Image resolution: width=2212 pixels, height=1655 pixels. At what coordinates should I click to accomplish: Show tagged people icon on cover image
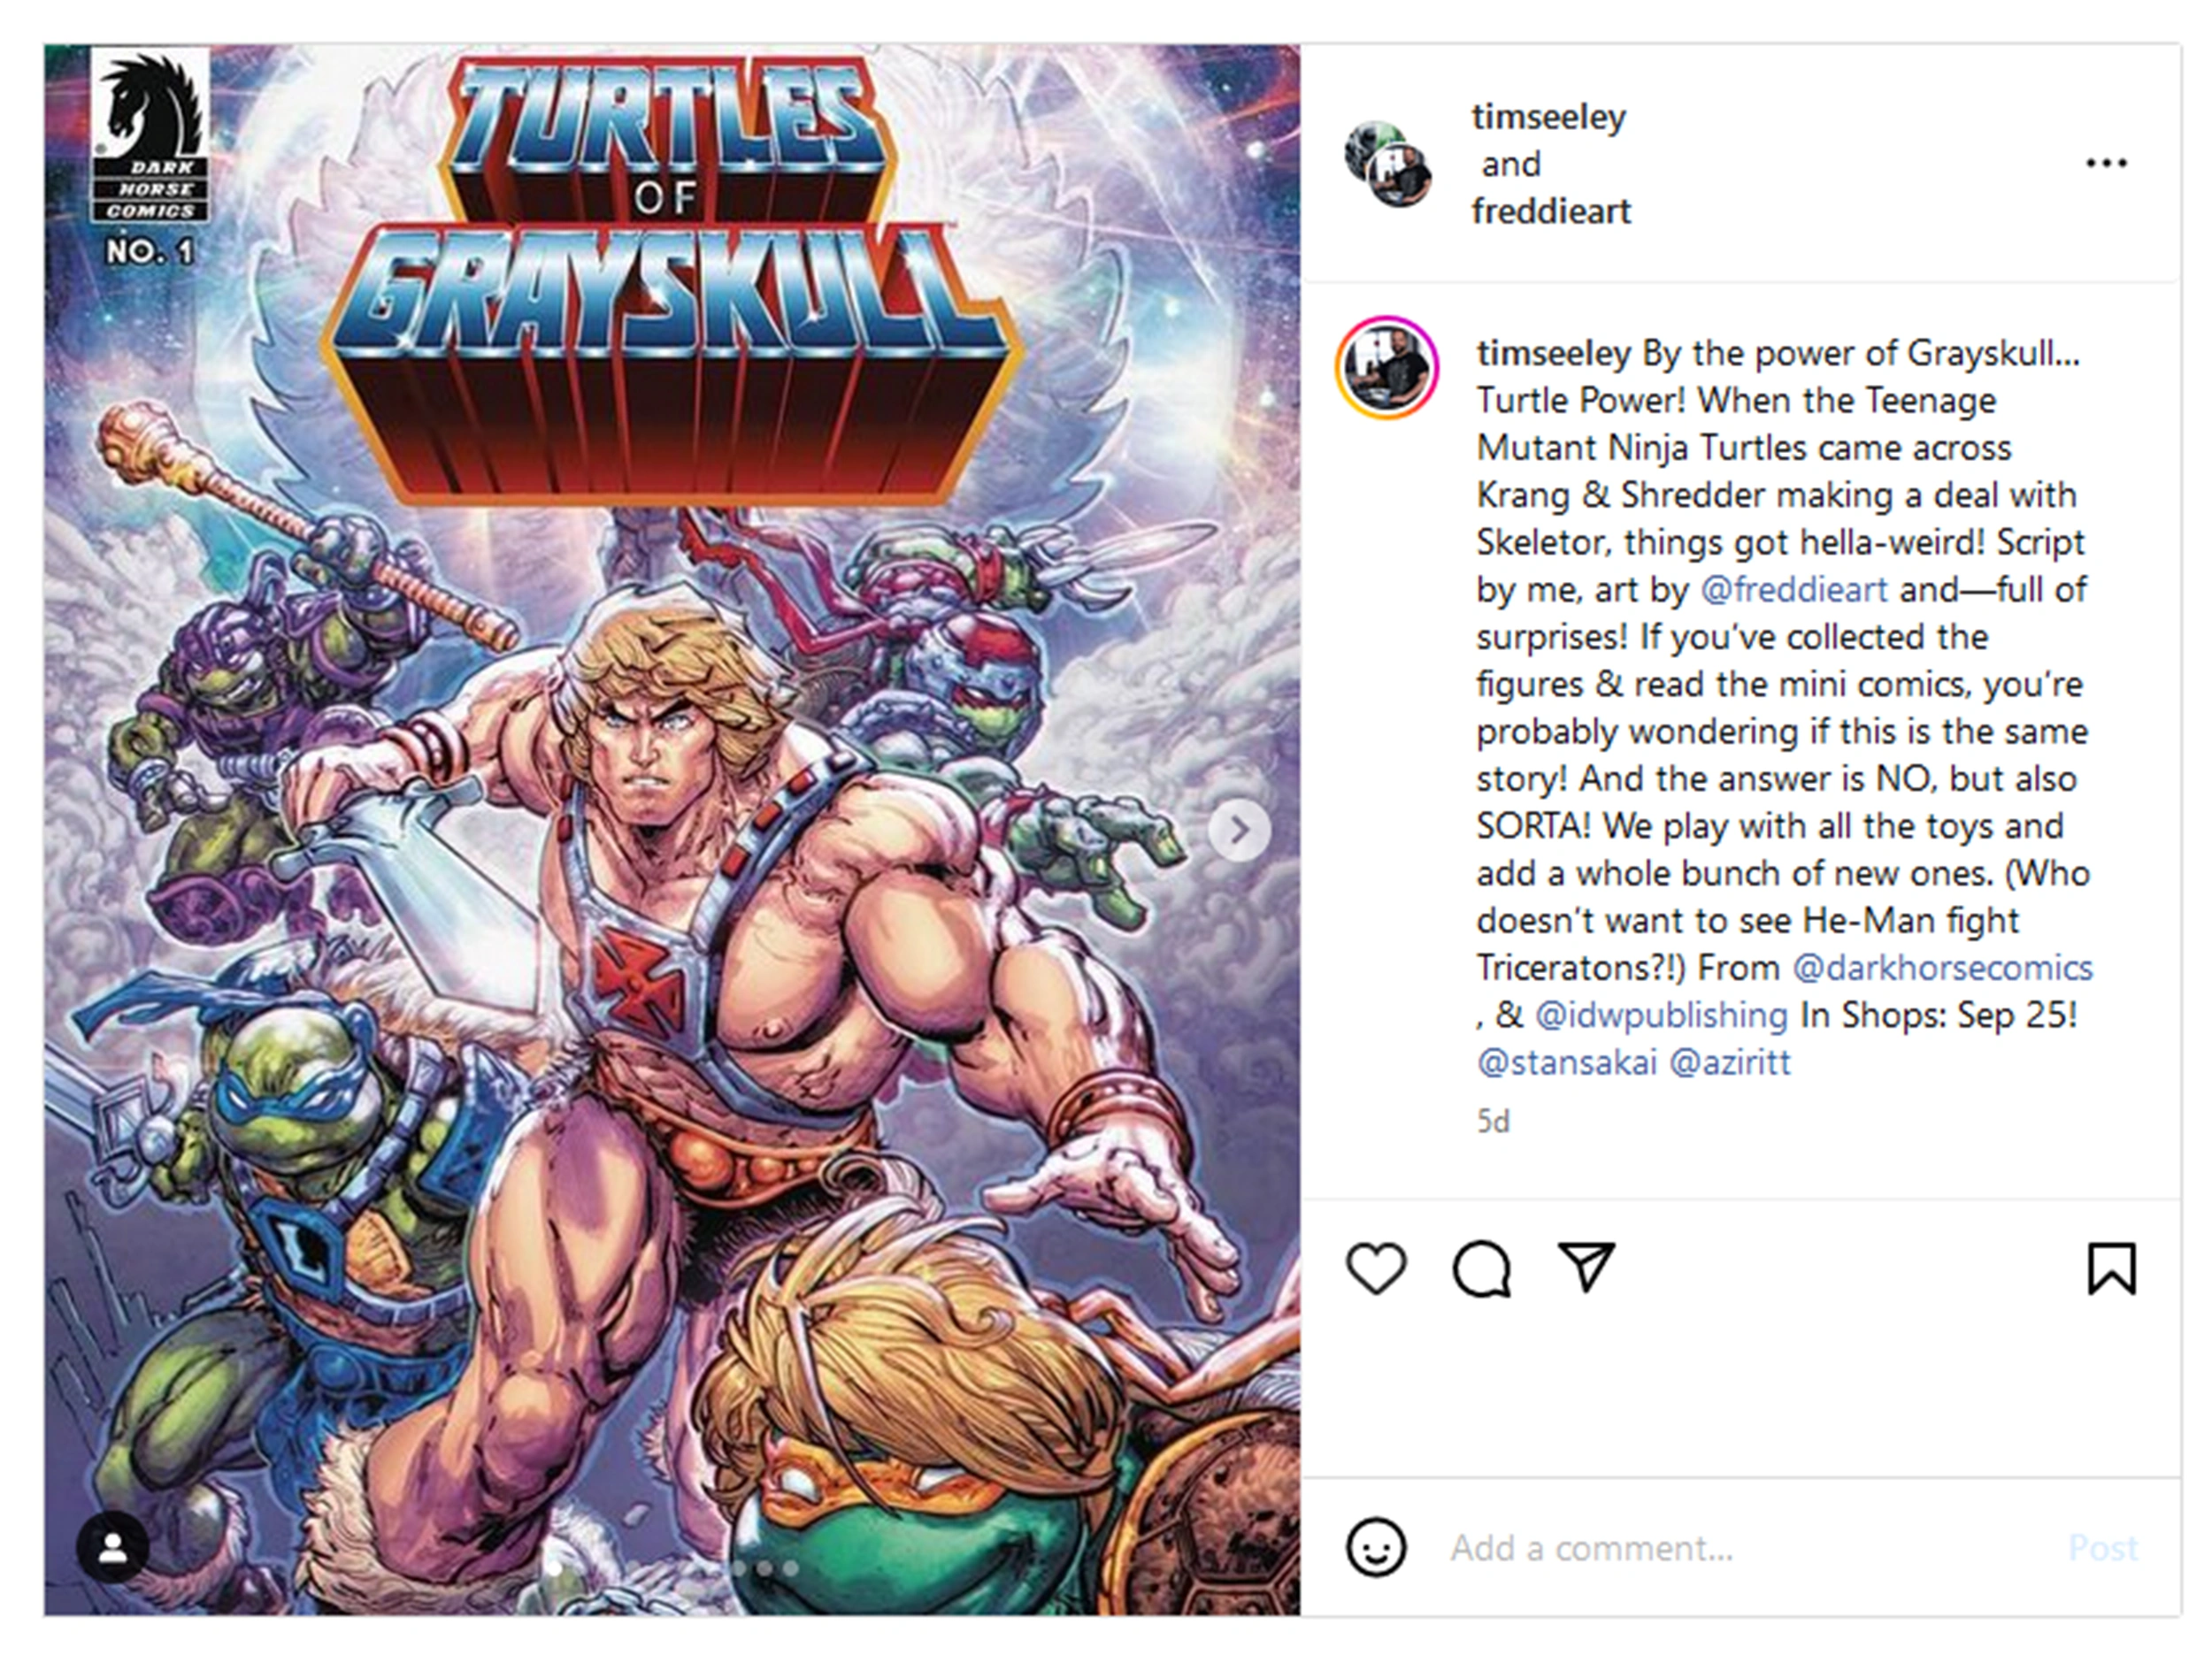click(x=113, y=1547)
